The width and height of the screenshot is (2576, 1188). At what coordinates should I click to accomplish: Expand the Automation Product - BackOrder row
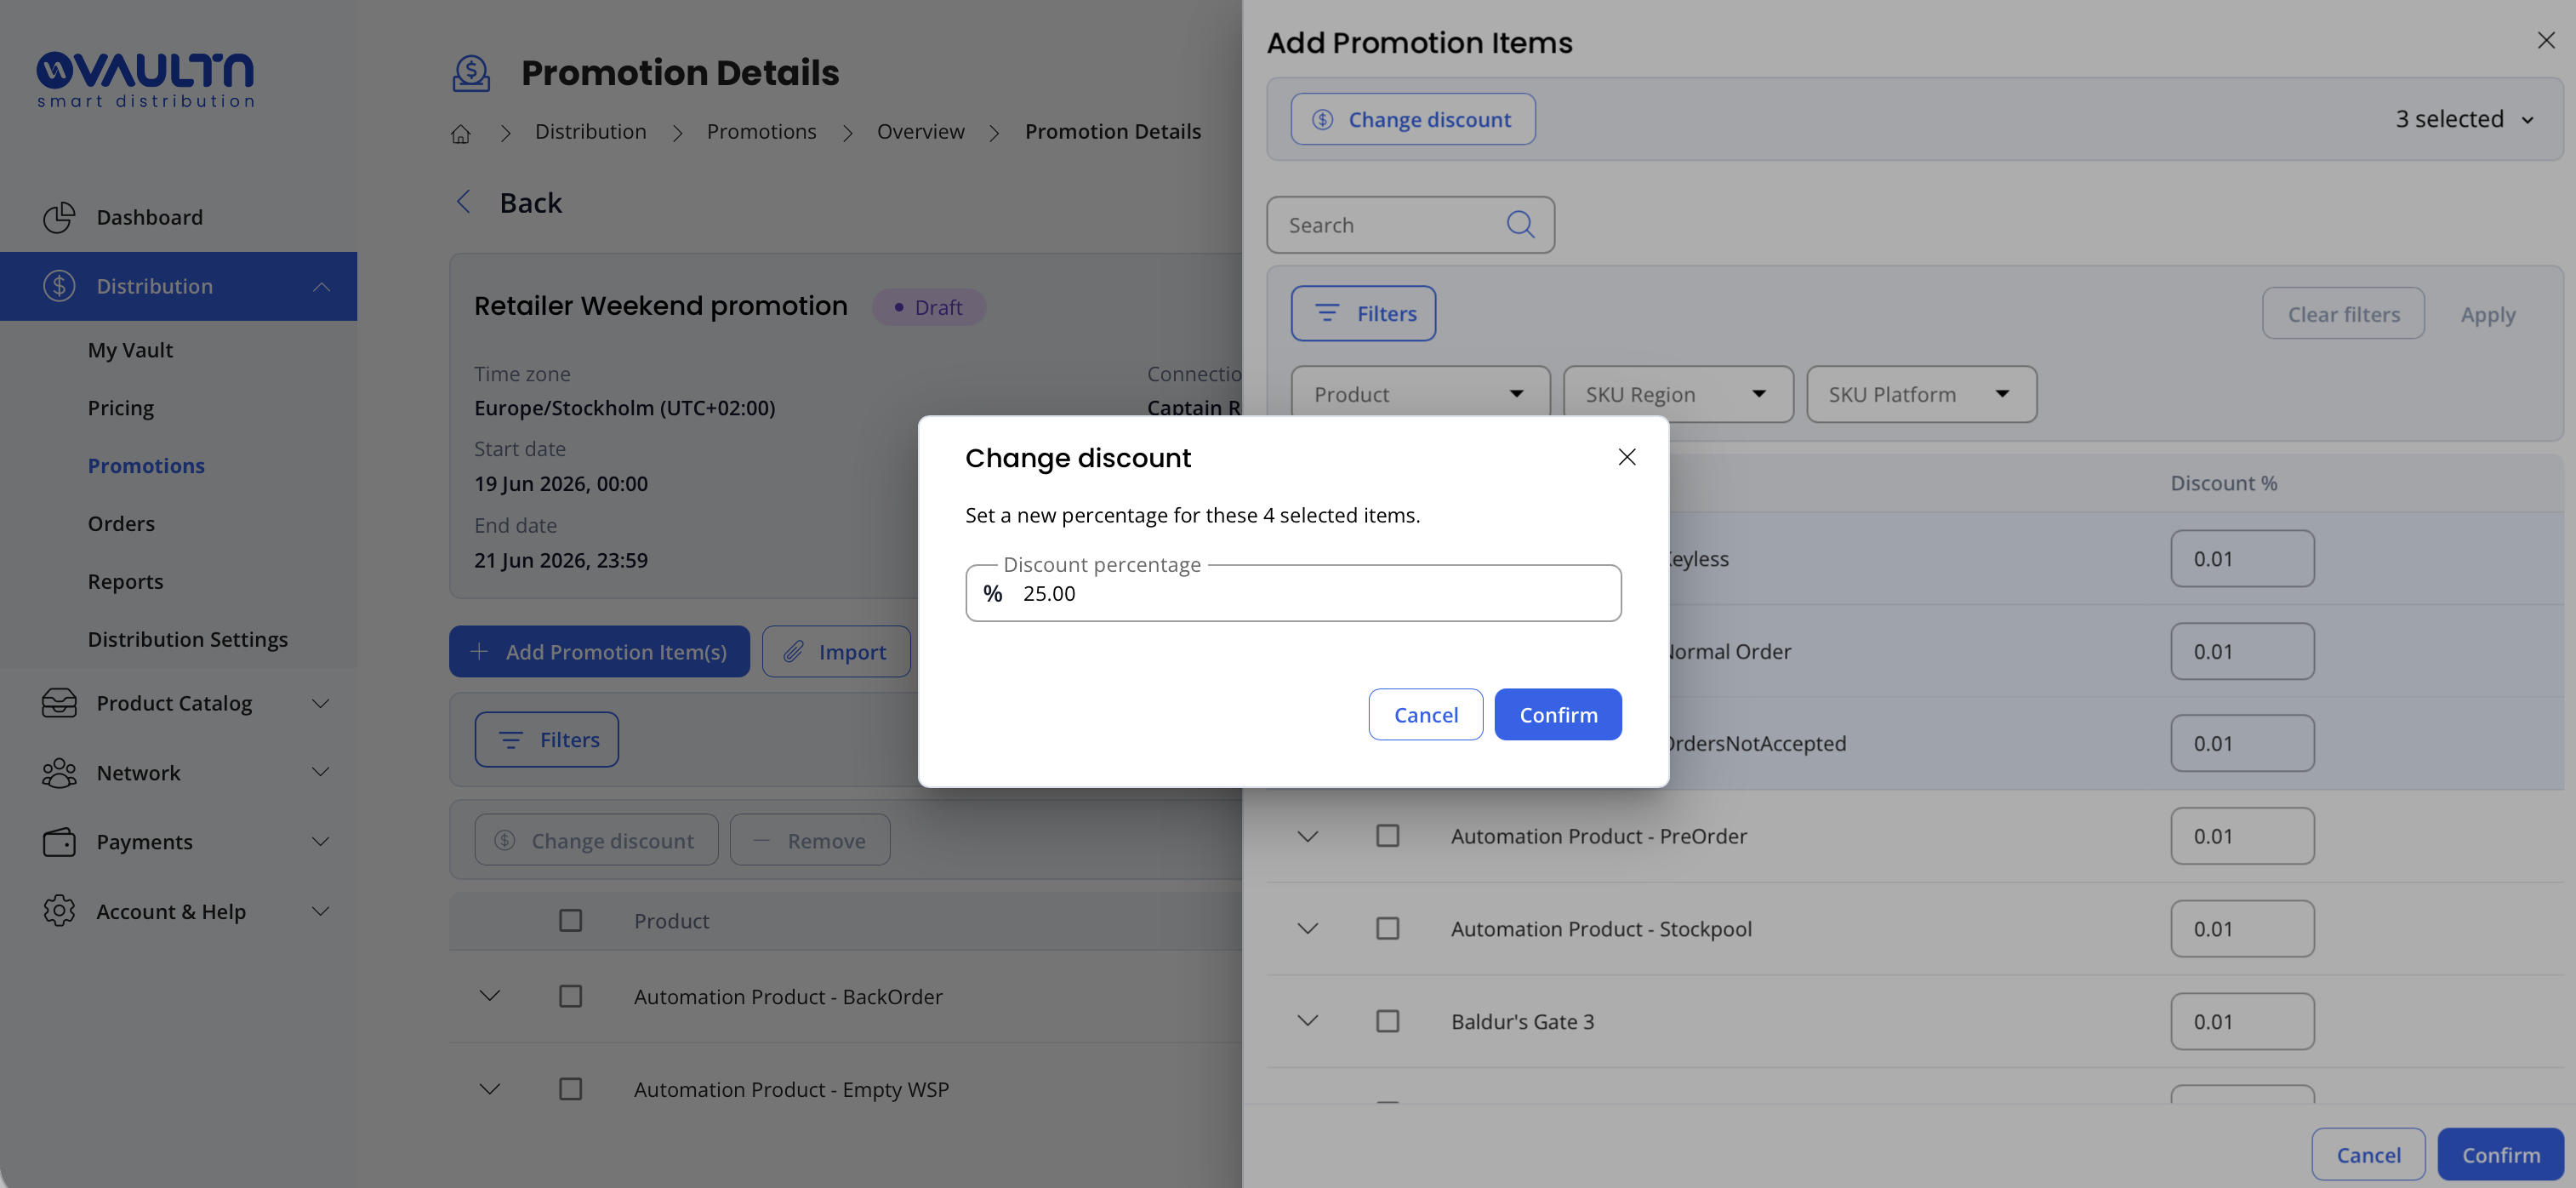pos(489,996)
